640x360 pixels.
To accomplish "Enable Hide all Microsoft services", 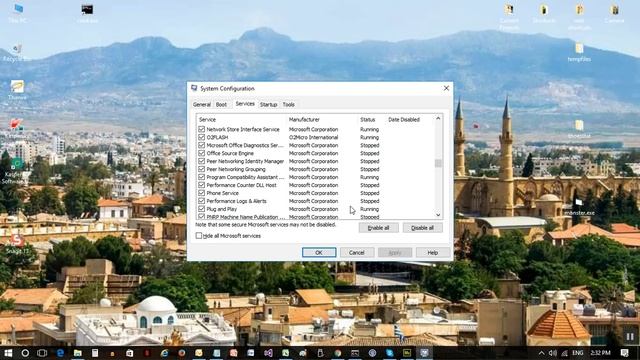I will [199, 236].
